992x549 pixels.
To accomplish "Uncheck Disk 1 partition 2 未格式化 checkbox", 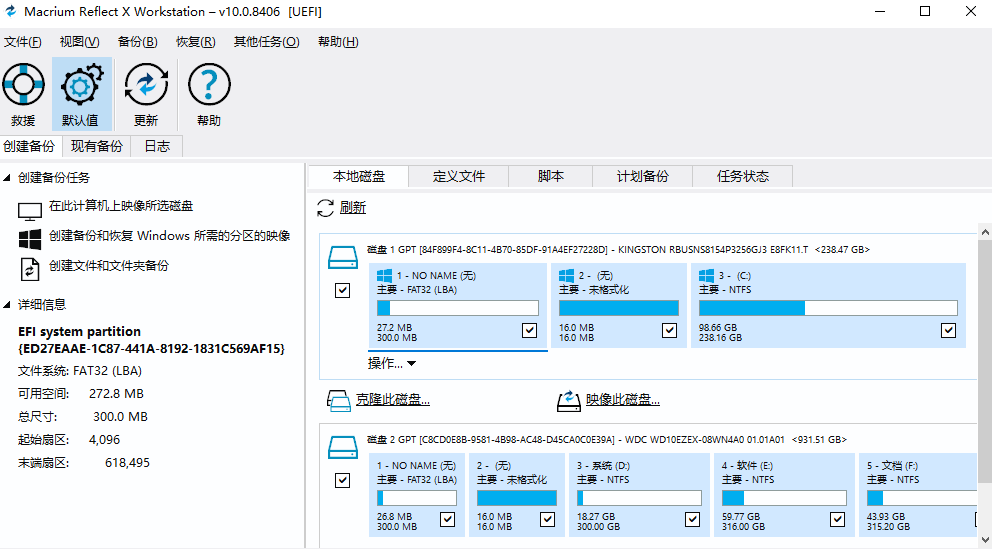I will [669, 330].
